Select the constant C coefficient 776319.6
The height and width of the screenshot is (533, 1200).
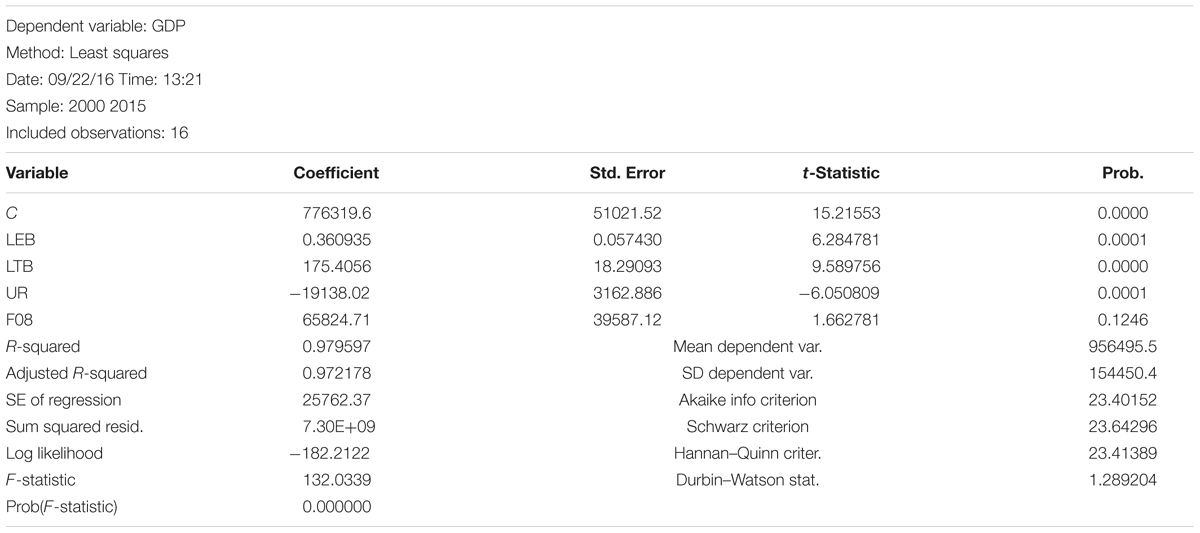coord(337,213)
